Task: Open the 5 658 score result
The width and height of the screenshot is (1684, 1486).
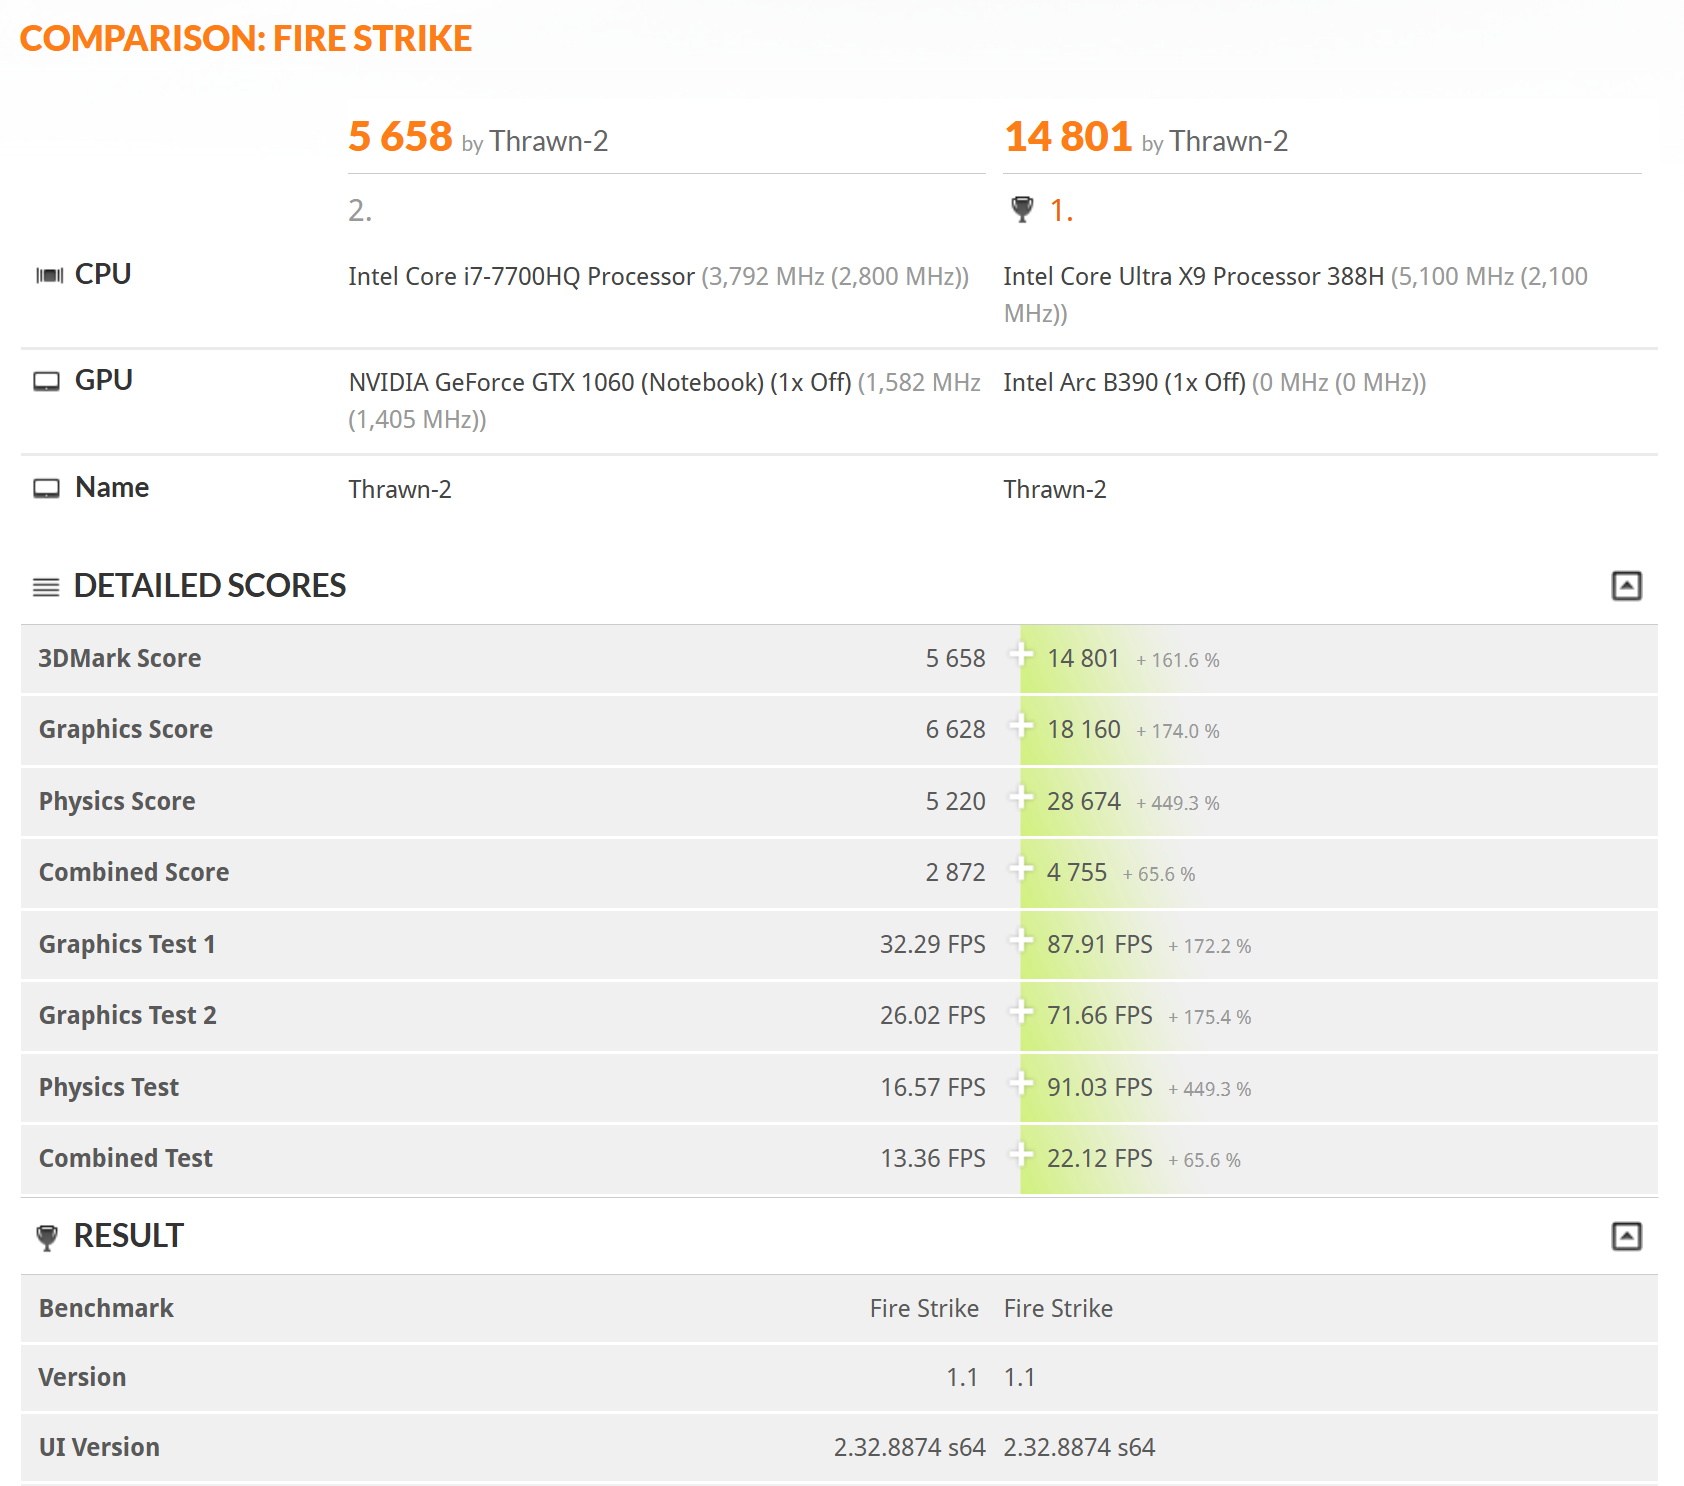Action: click(x=400, y=137)
